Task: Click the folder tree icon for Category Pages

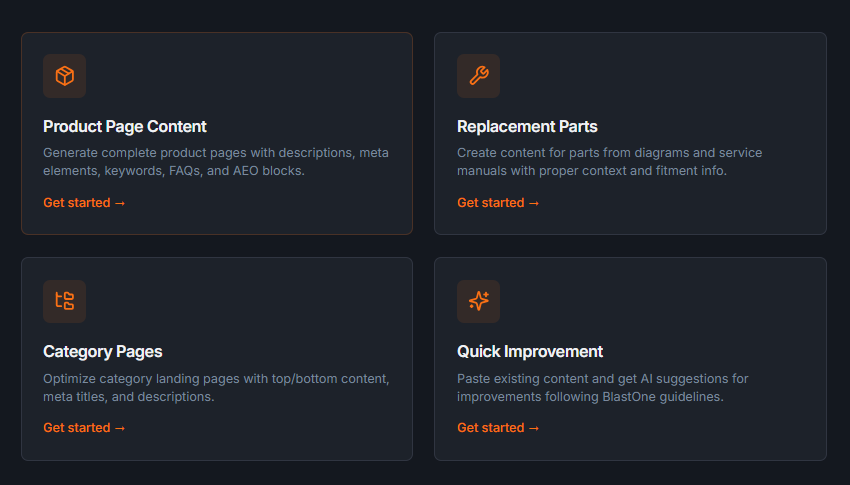Action: pyautogui.click(x=64, y=301)
